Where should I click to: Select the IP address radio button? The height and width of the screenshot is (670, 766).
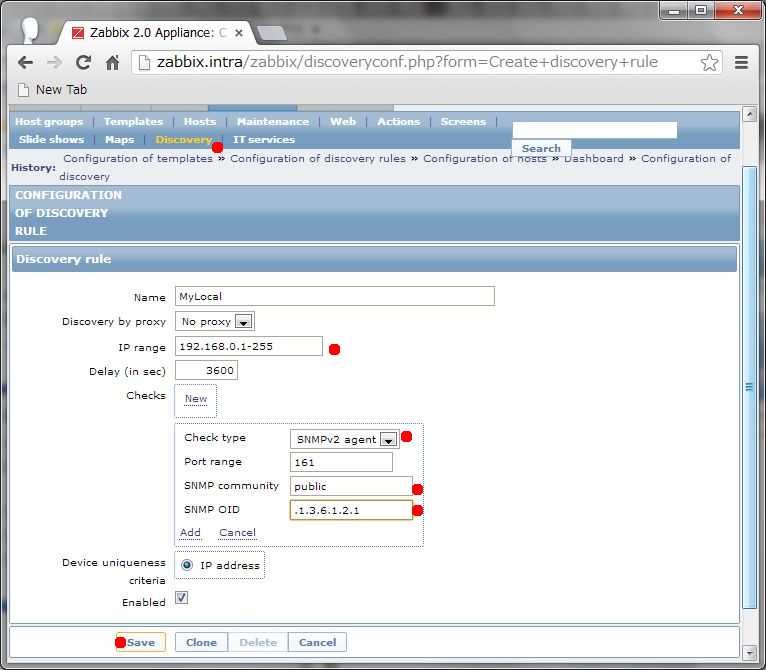point(187,565)
